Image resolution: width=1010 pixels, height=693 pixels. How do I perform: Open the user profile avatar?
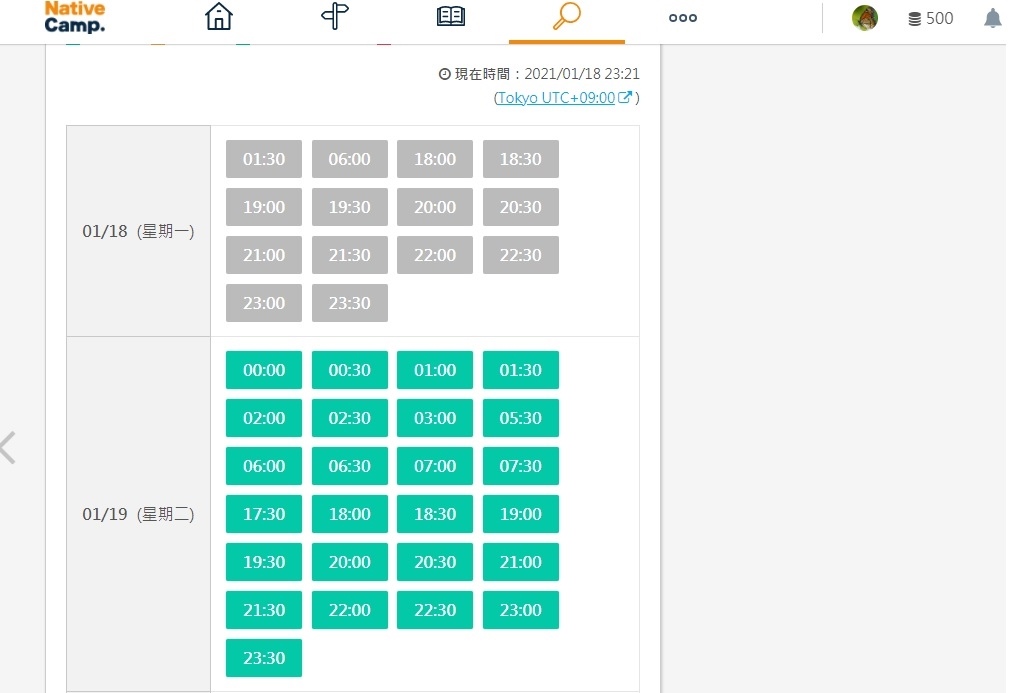pos(865,18)
